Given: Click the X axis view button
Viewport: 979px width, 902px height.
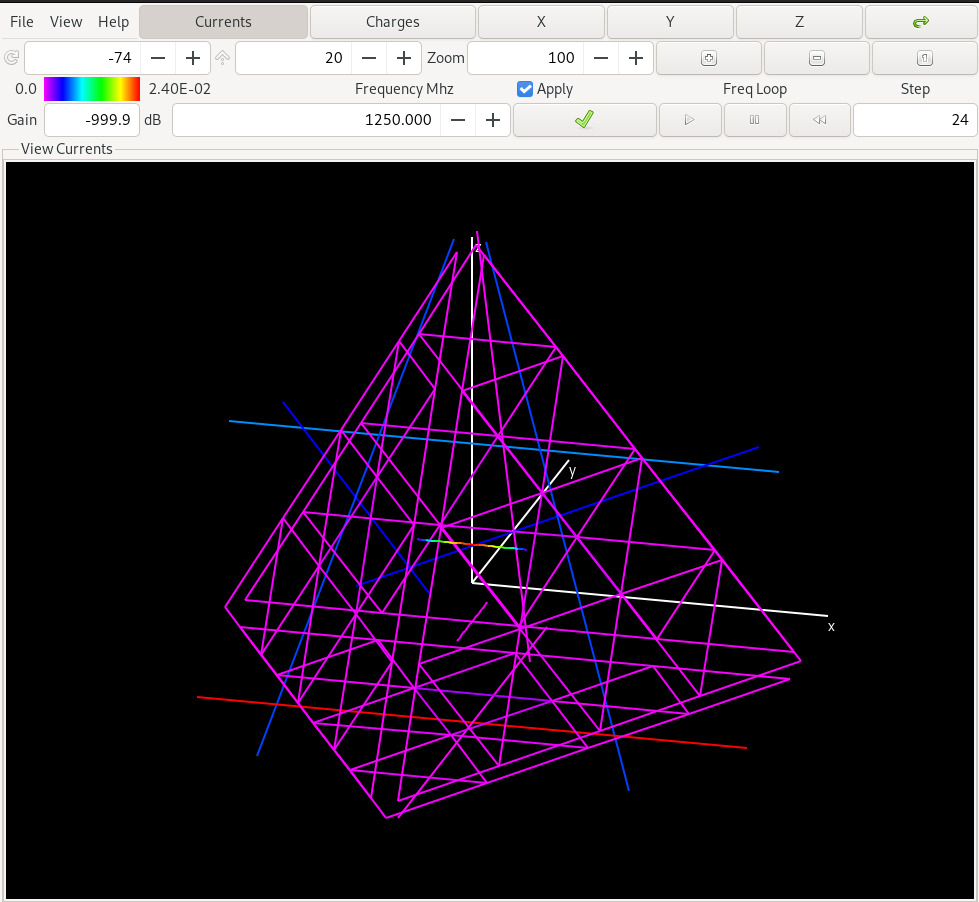Looking at the screenshot, I should pyautogui.click(x=541, y=21).
